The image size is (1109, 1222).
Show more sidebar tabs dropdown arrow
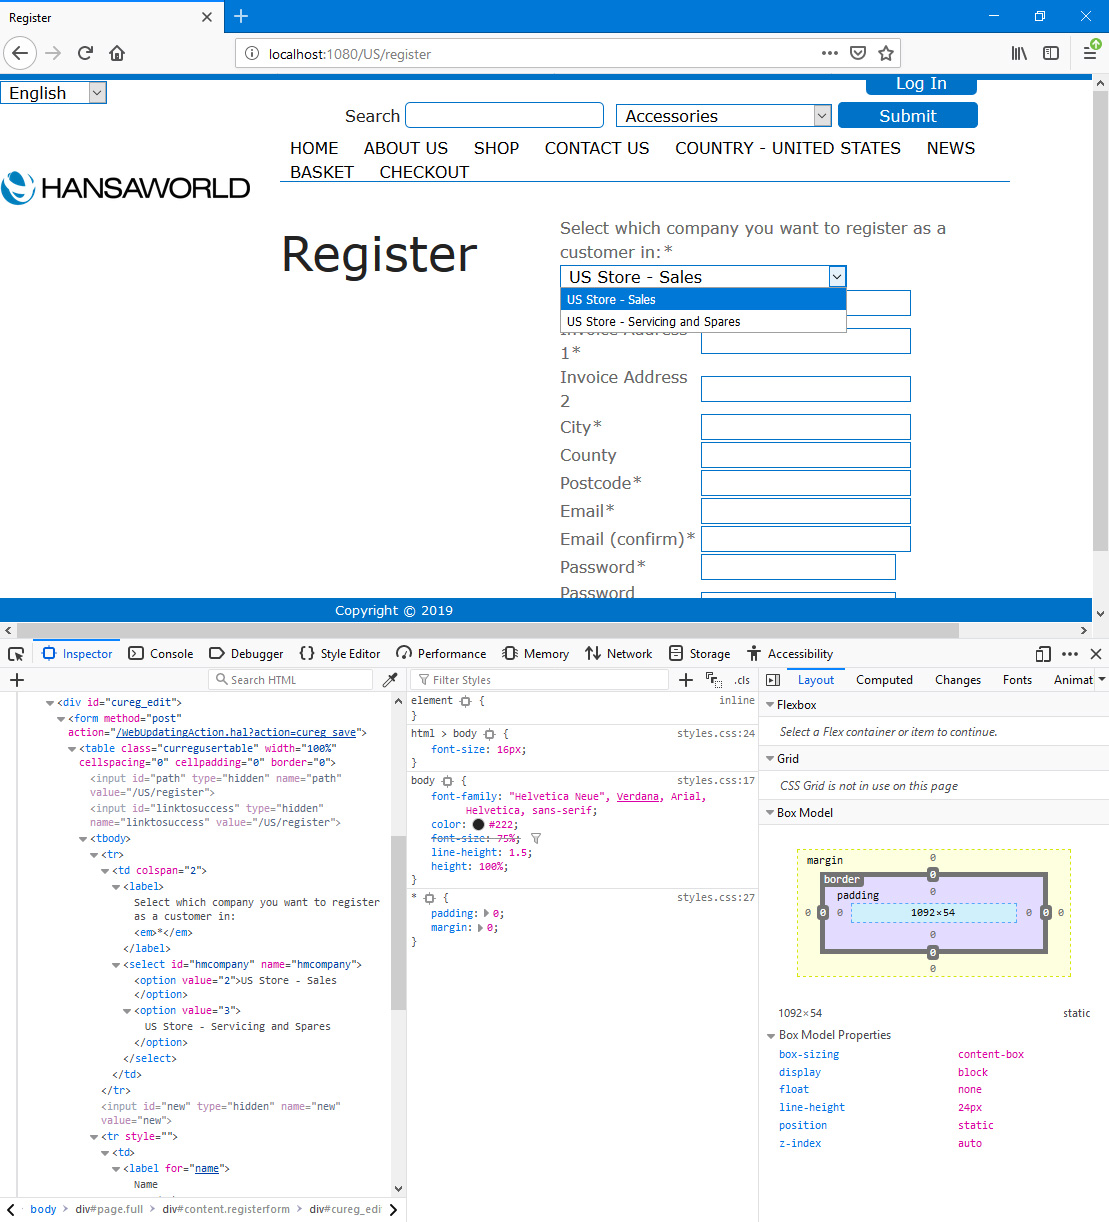tap(1102, 680)
